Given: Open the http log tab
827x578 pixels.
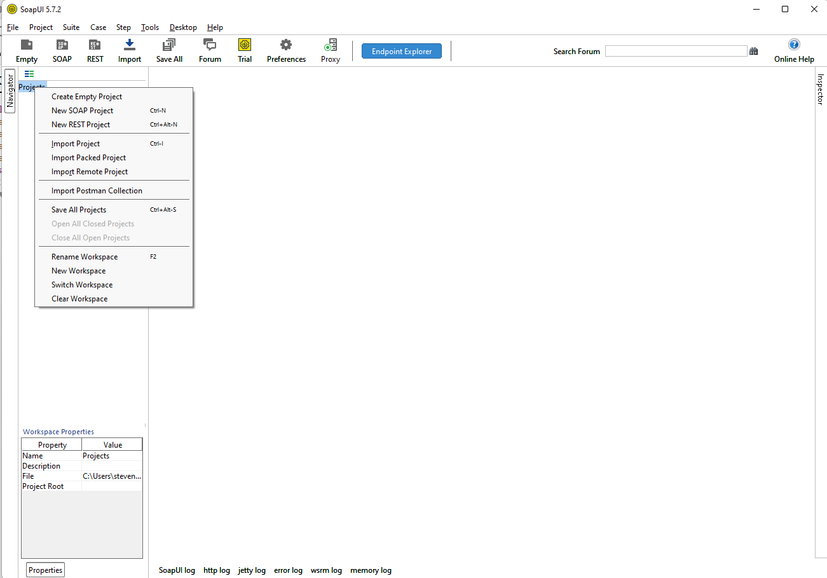Looking at the screenshot, I should coord(216,570).
